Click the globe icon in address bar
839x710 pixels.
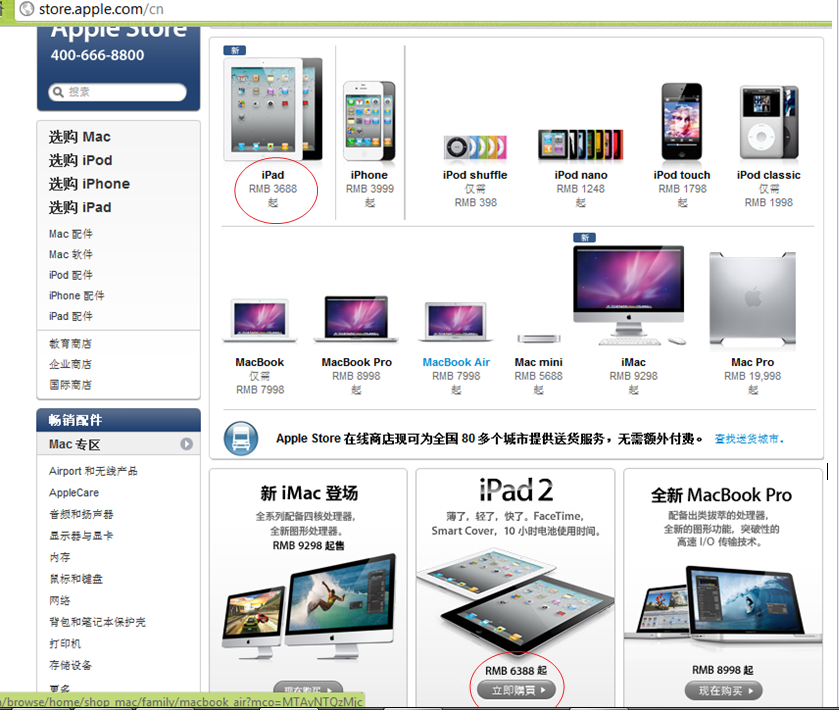click(26, 9)
